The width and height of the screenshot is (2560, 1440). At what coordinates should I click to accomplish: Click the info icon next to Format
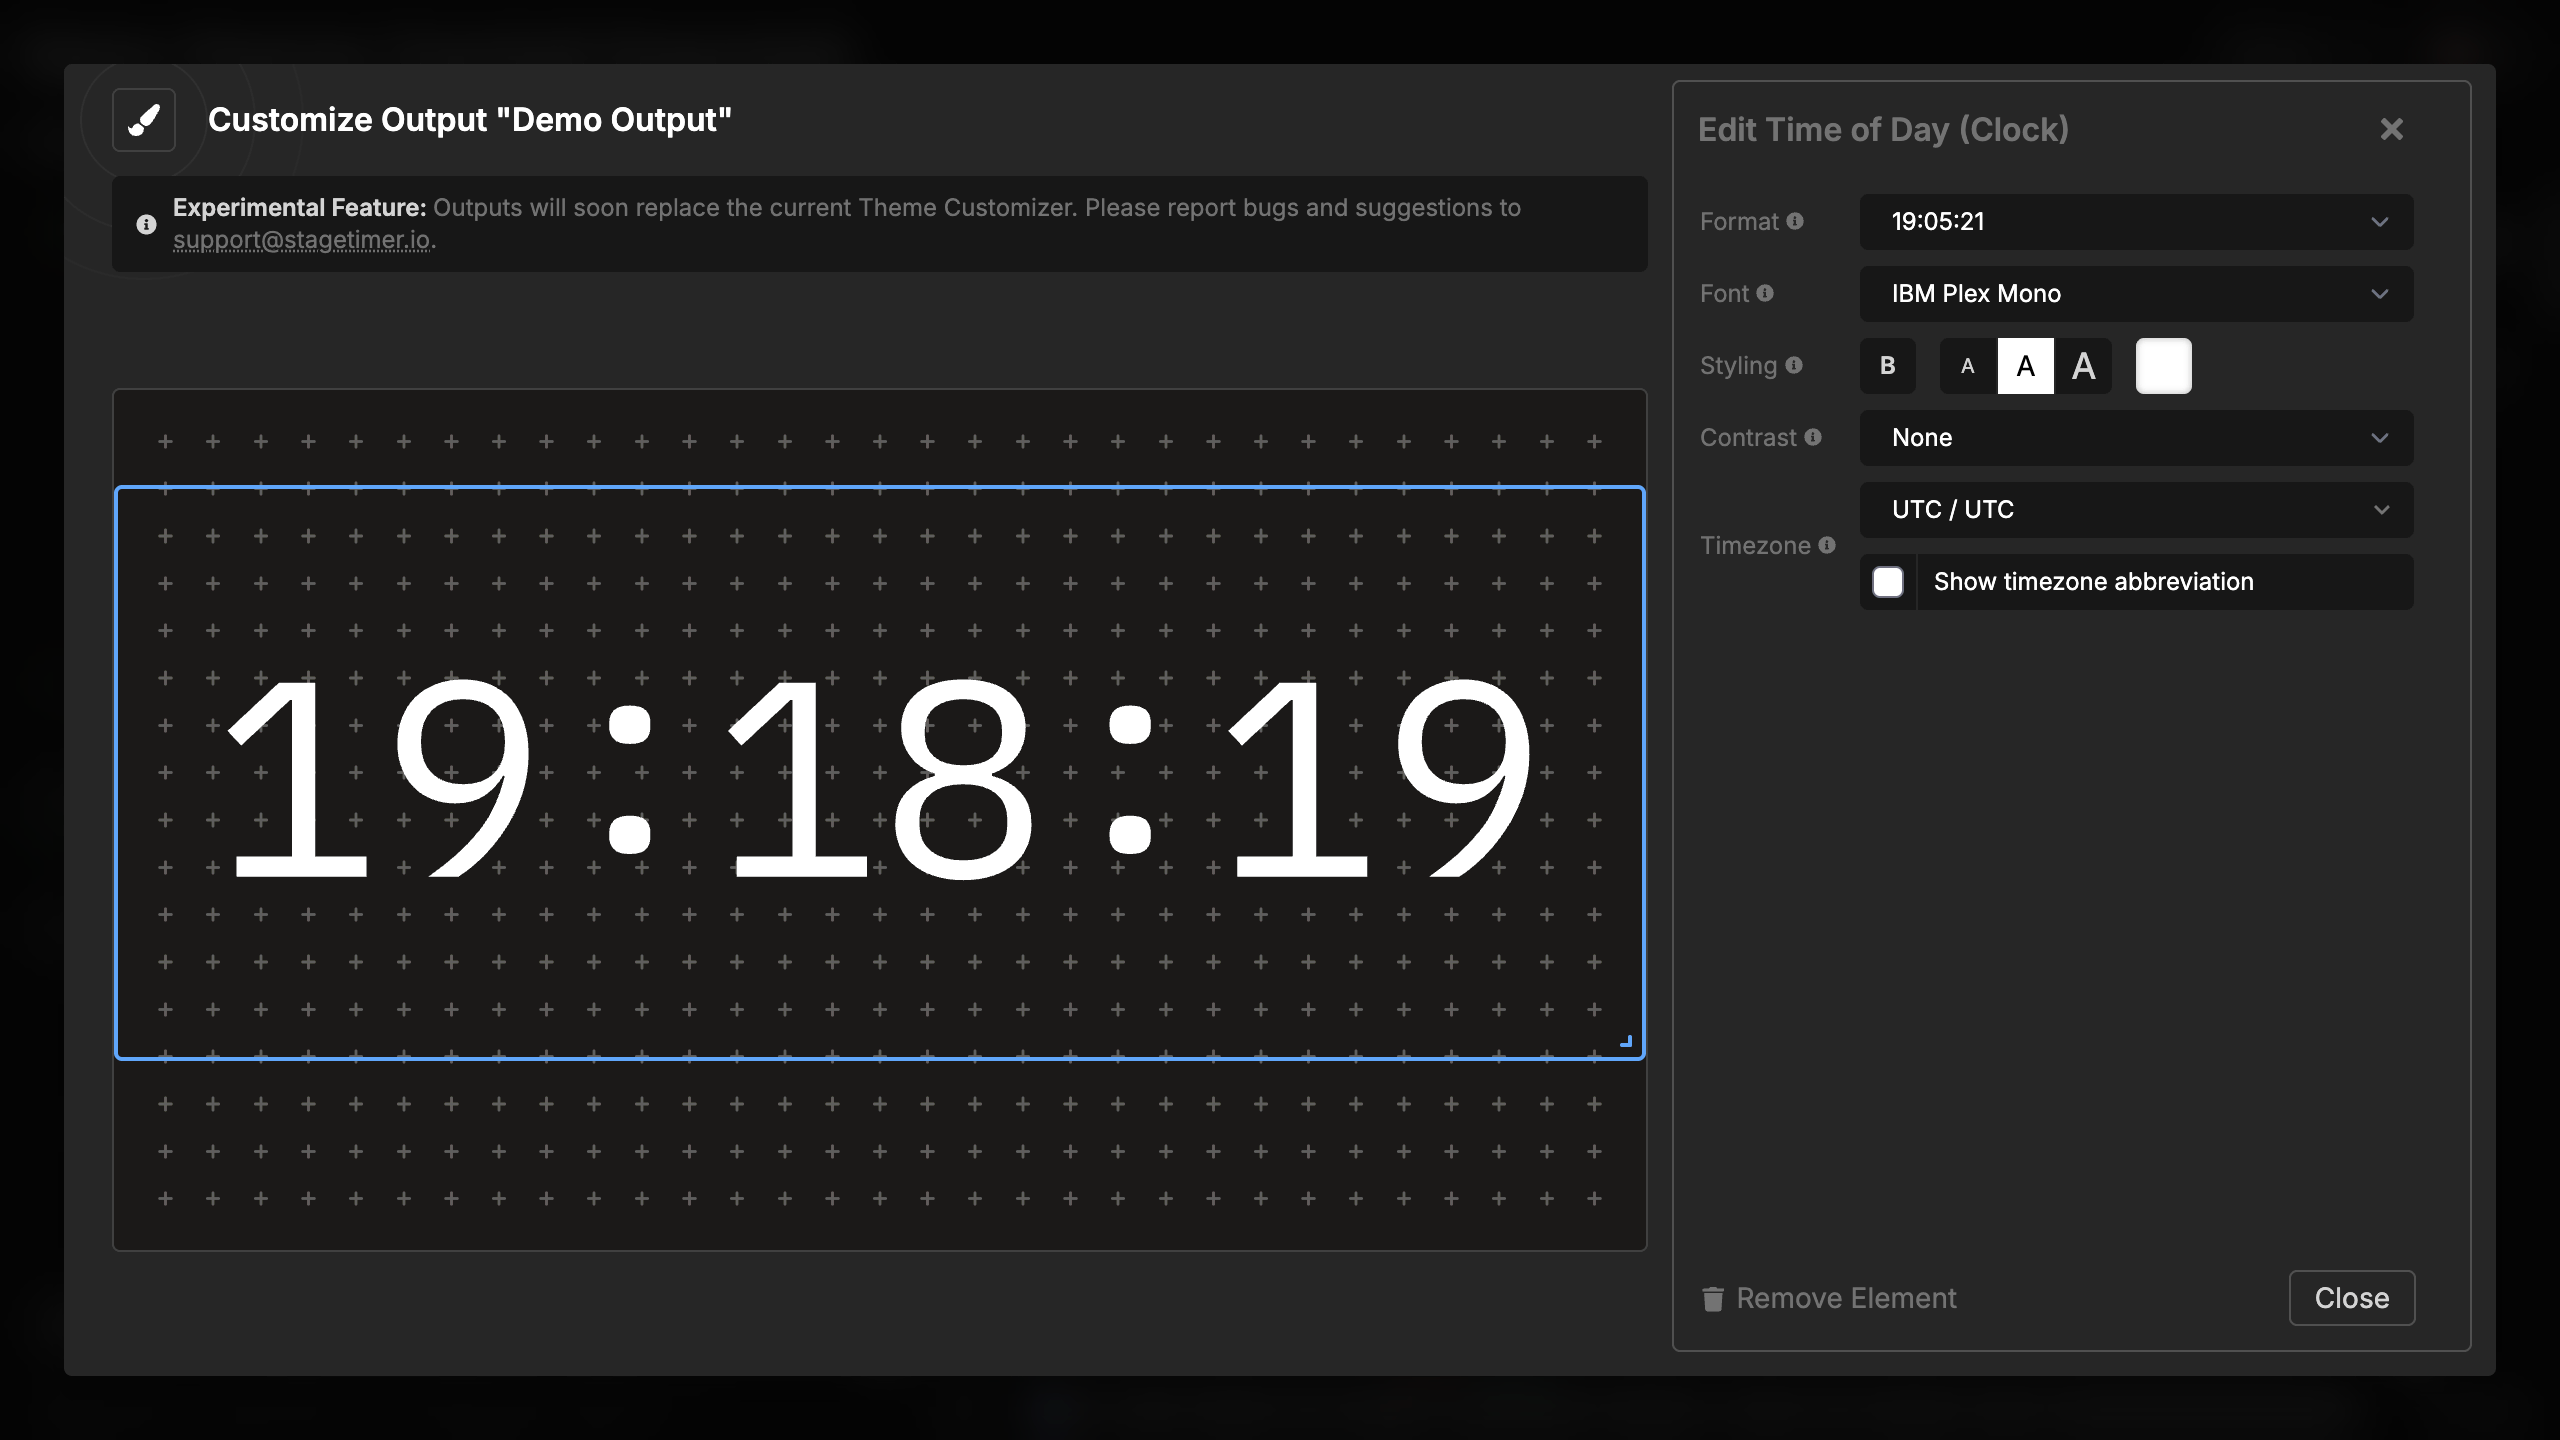pos(1796,221)
